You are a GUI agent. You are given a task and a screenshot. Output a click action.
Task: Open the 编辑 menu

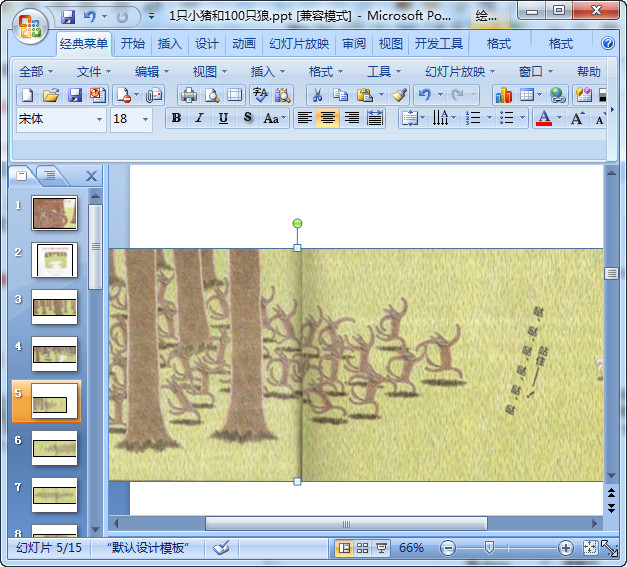152,72
